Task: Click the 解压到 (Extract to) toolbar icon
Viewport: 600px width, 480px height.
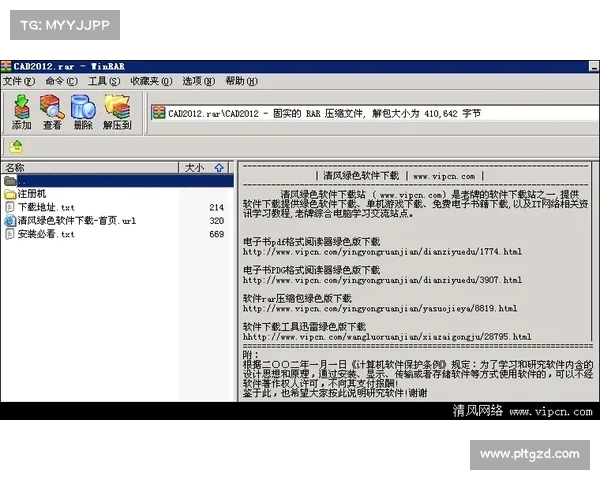Action: [x=117, y=112]
